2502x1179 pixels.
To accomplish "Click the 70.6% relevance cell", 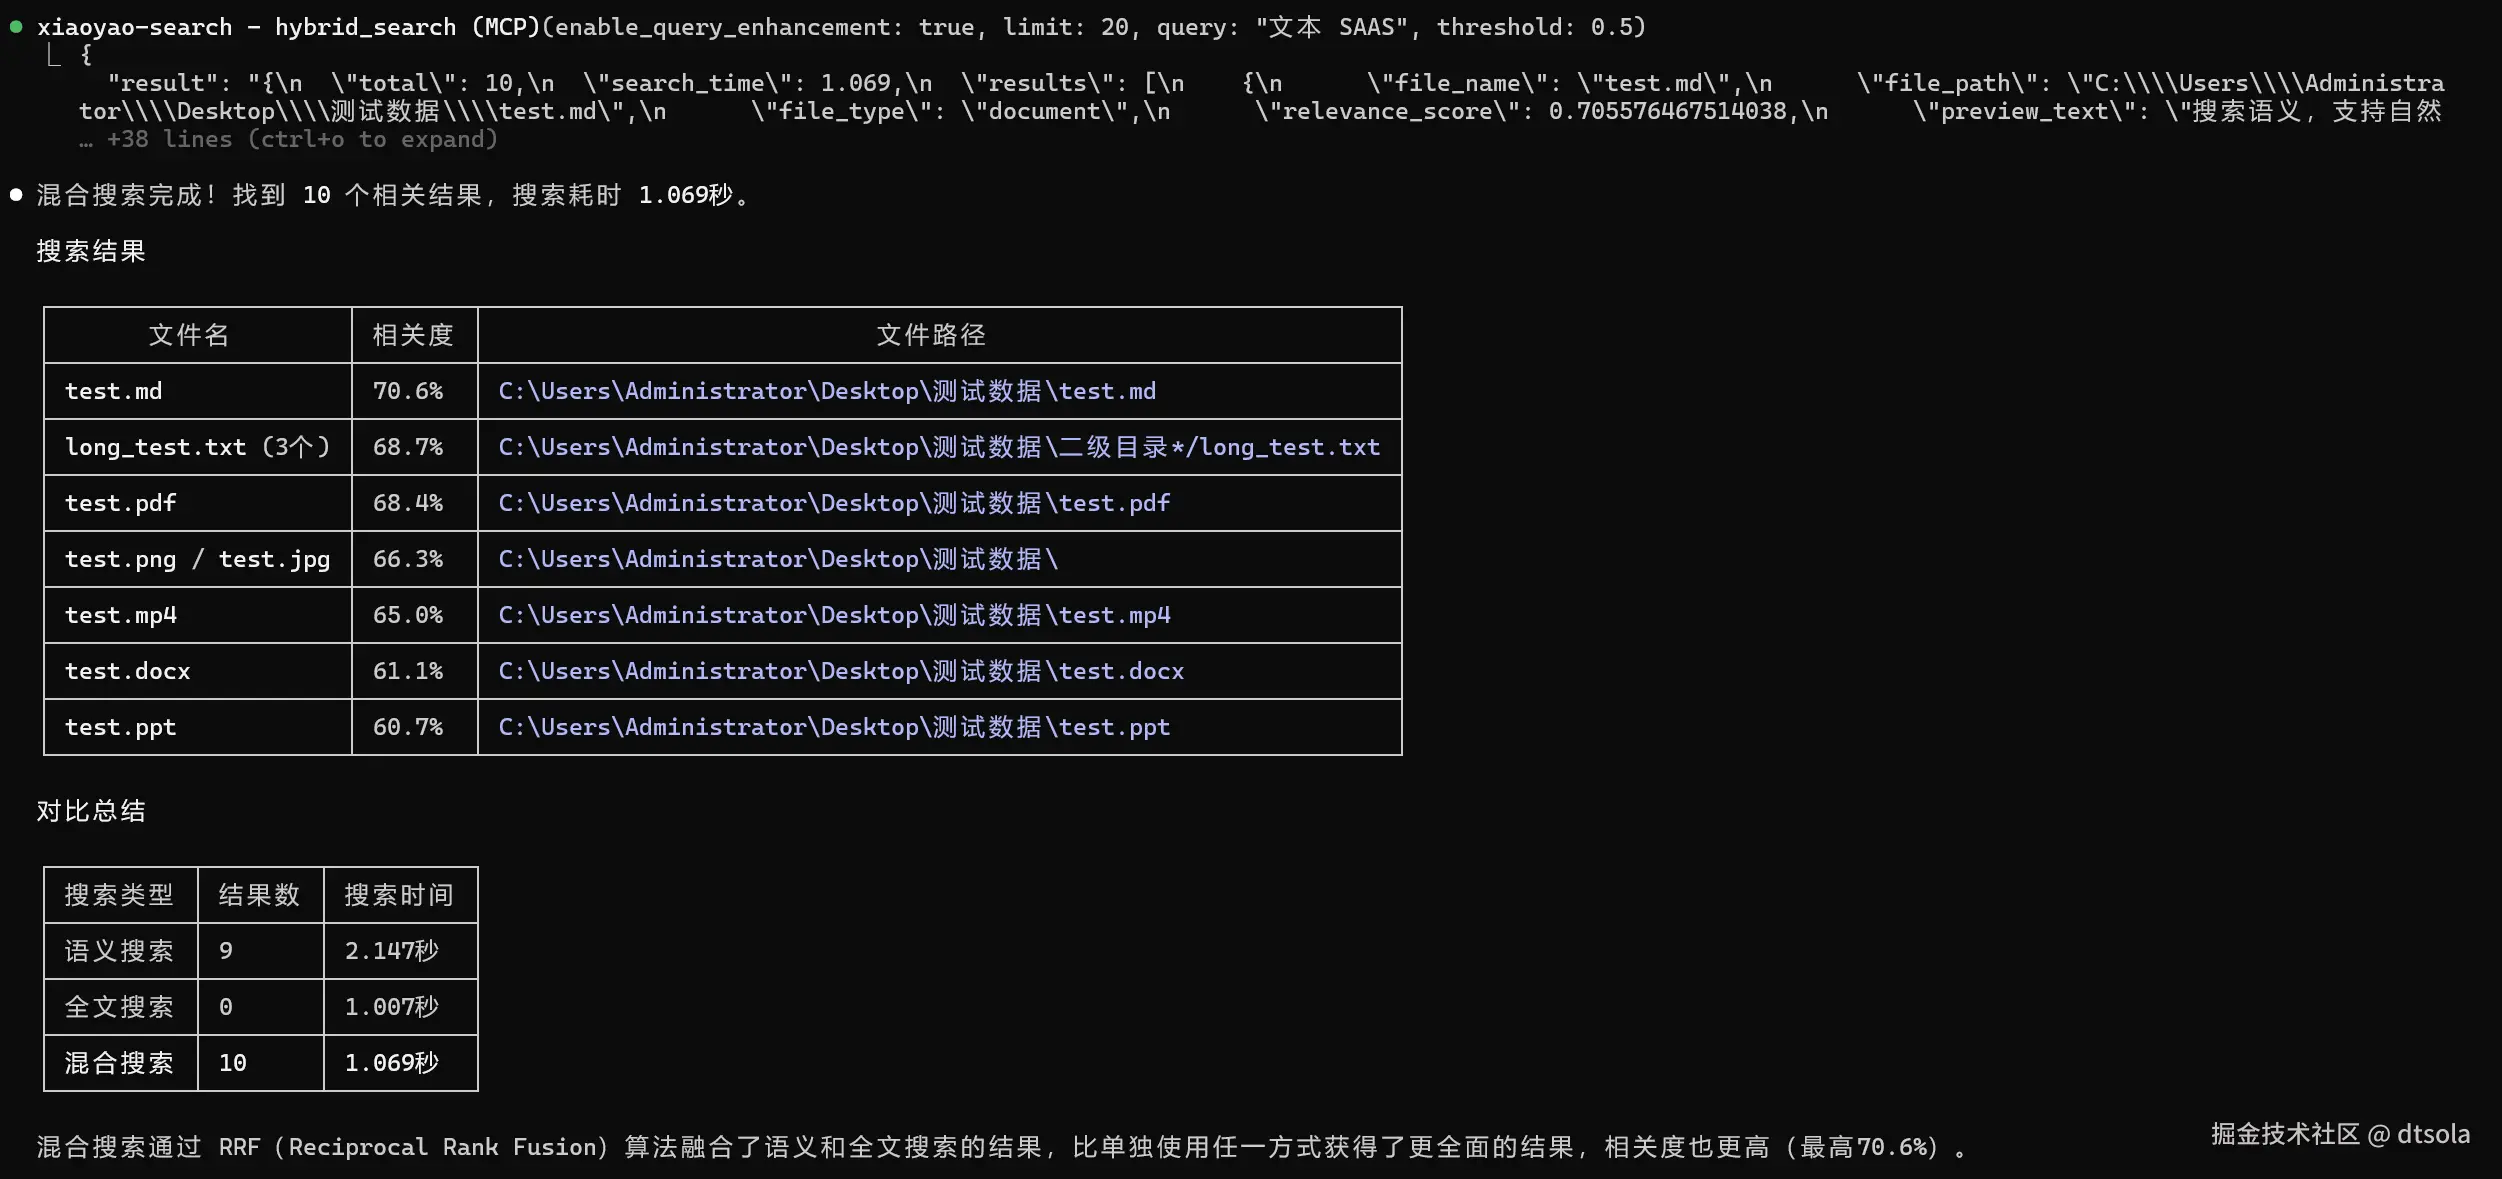I will [407, 391].
